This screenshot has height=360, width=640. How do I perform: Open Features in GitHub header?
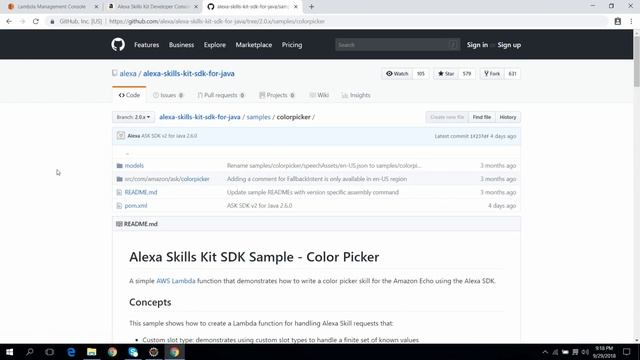(x=147, y=45)
